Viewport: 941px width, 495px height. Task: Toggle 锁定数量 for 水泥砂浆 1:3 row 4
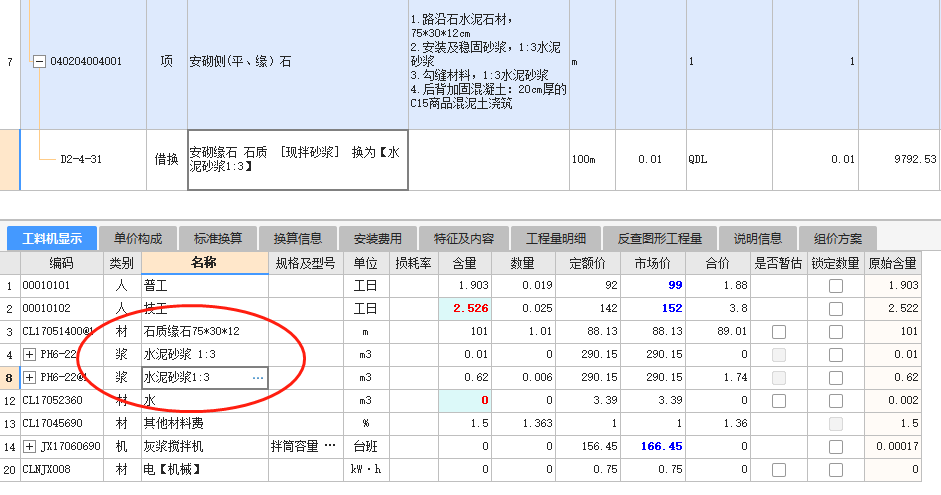[835, 355]
